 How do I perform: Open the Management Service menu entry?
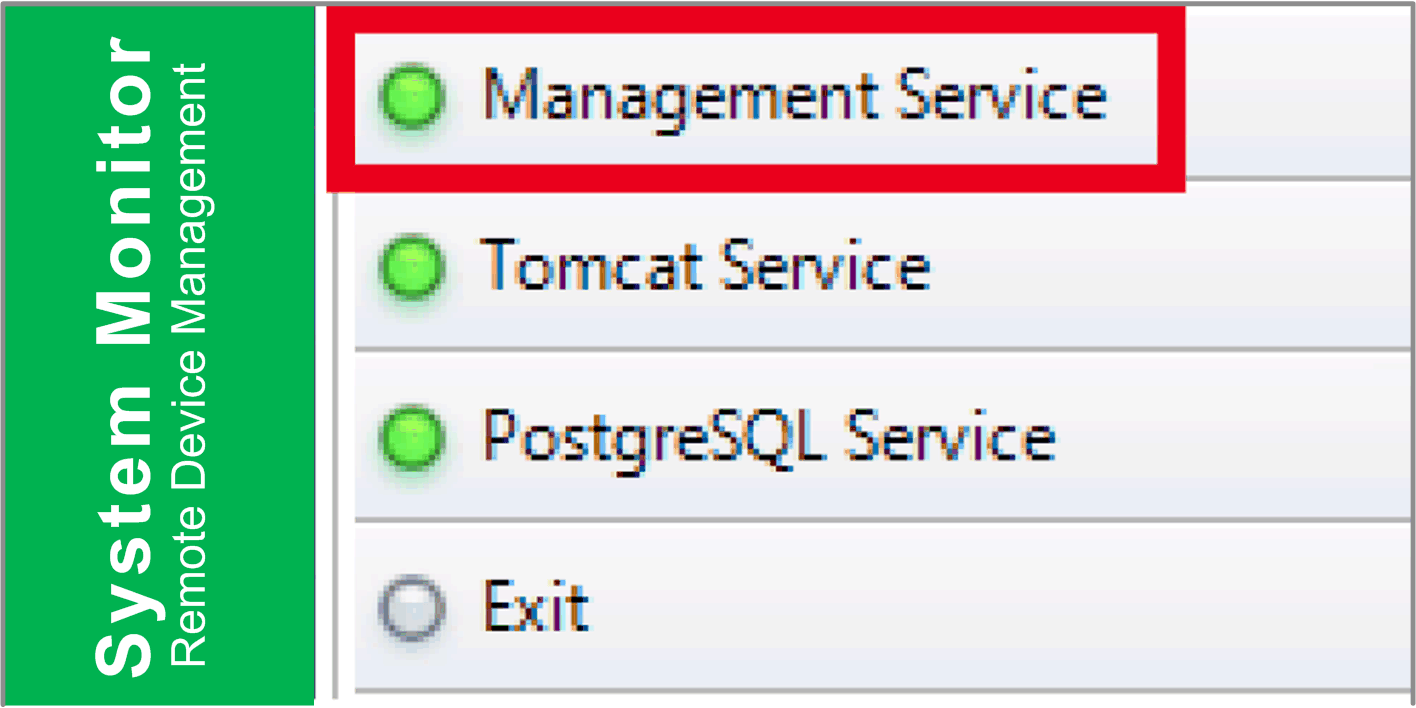point(795,97)
